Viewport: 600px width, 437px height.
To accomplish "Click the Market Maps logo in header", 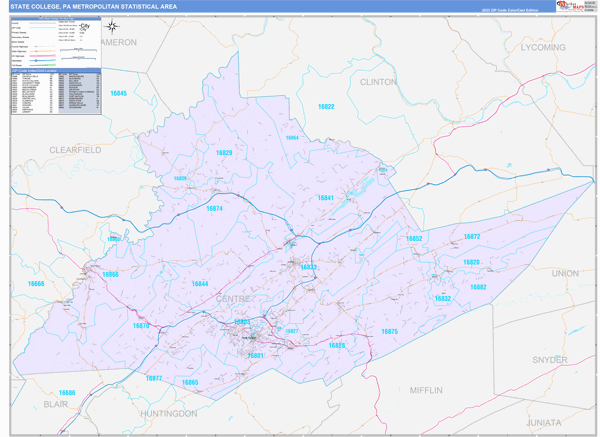I will (572, 7).
